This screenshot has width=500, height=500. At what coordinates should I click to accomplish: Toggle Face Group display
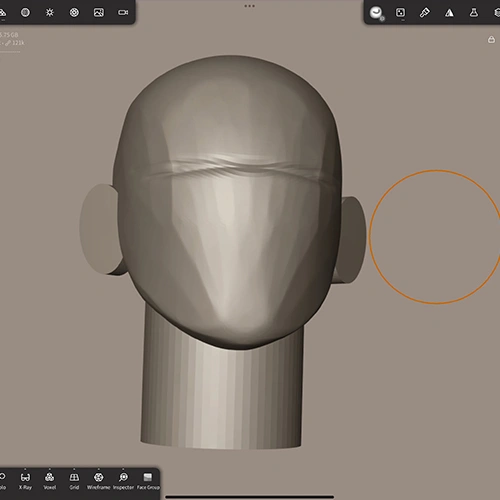(x=148, y=481)
